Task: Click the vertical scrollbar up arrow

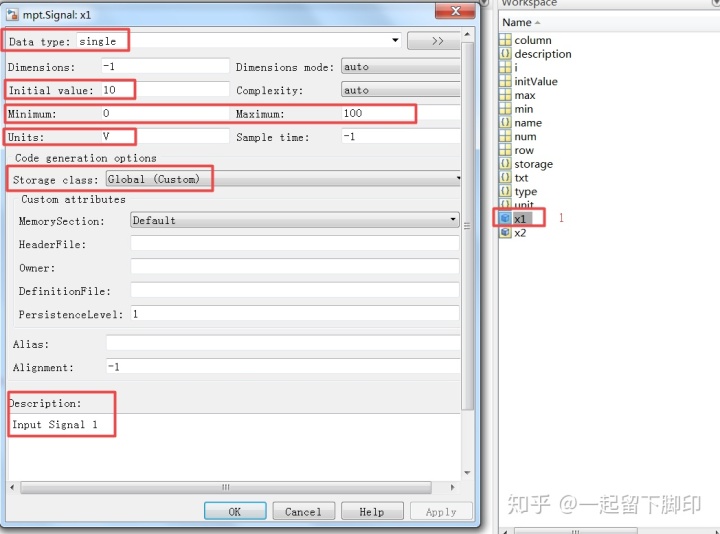Action: point(467,34)
